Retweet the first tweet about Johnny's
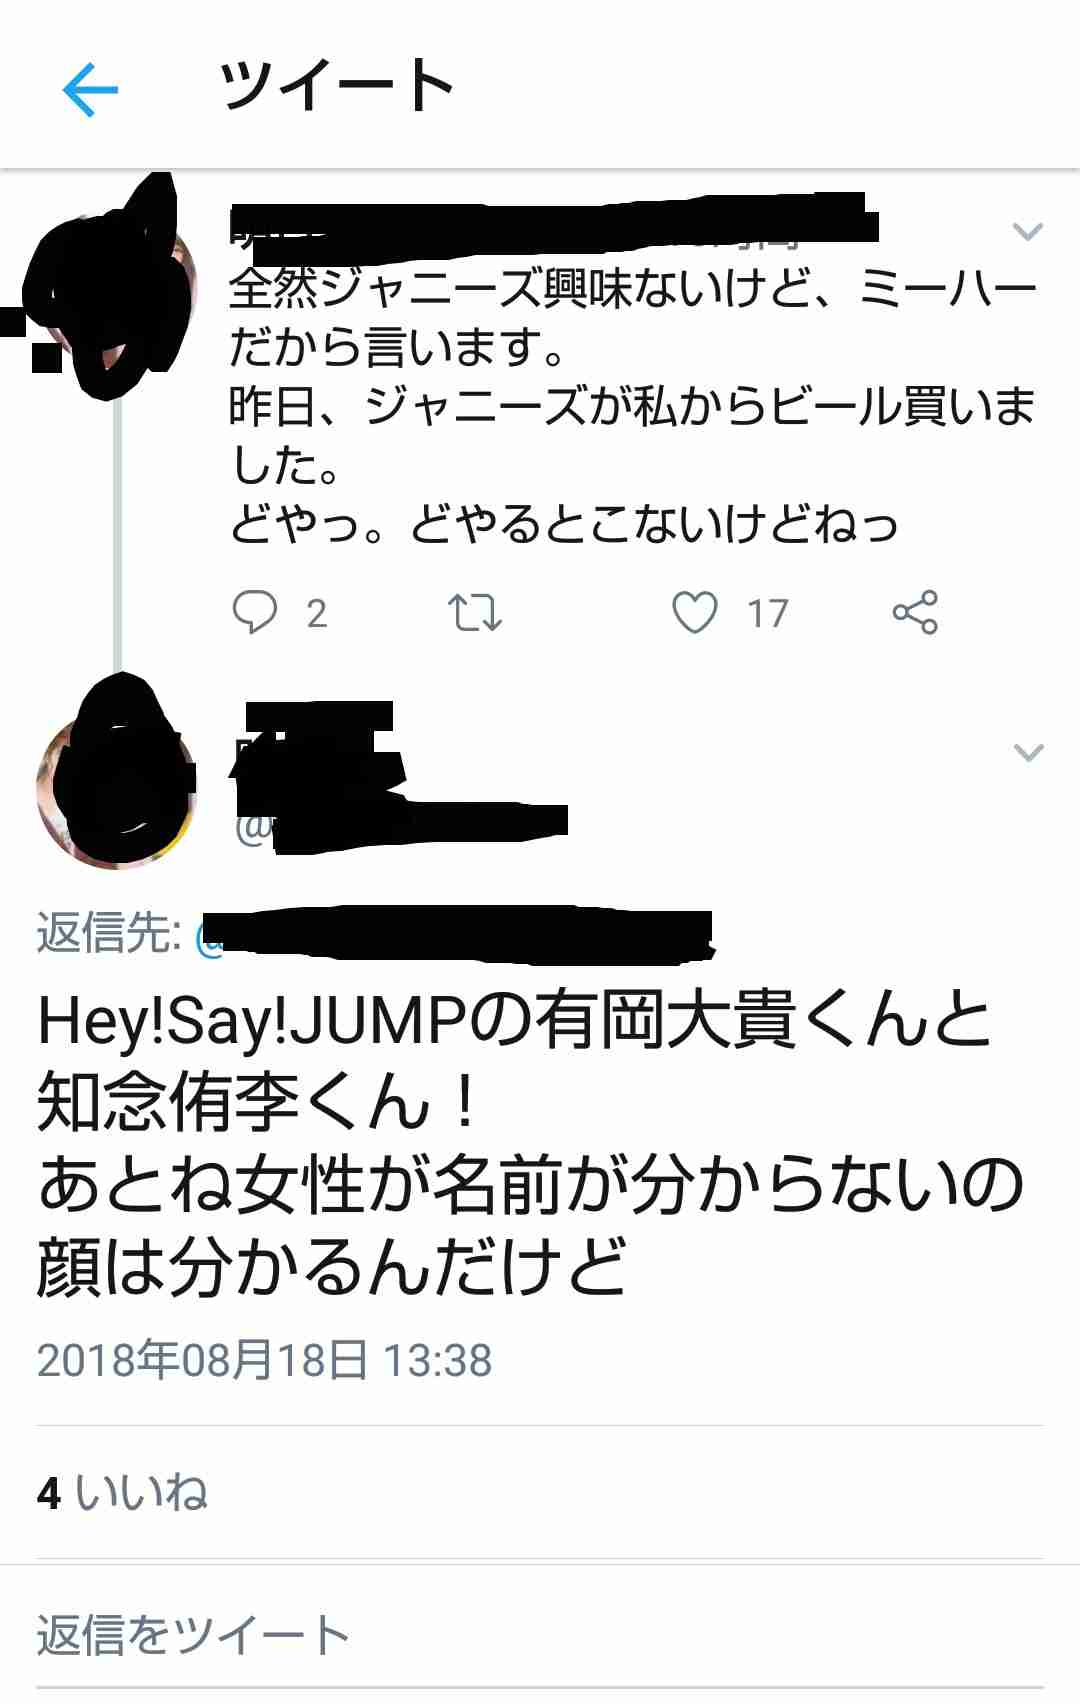 click(x=474, y=613)
